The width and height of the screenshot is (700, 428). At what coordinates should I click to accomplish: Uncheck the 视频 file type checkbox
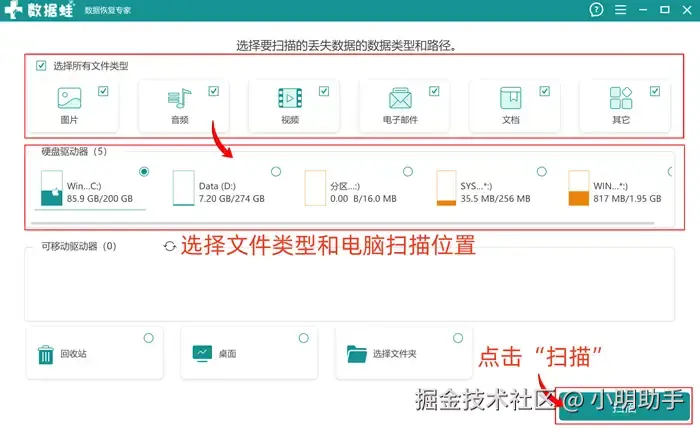324,91
